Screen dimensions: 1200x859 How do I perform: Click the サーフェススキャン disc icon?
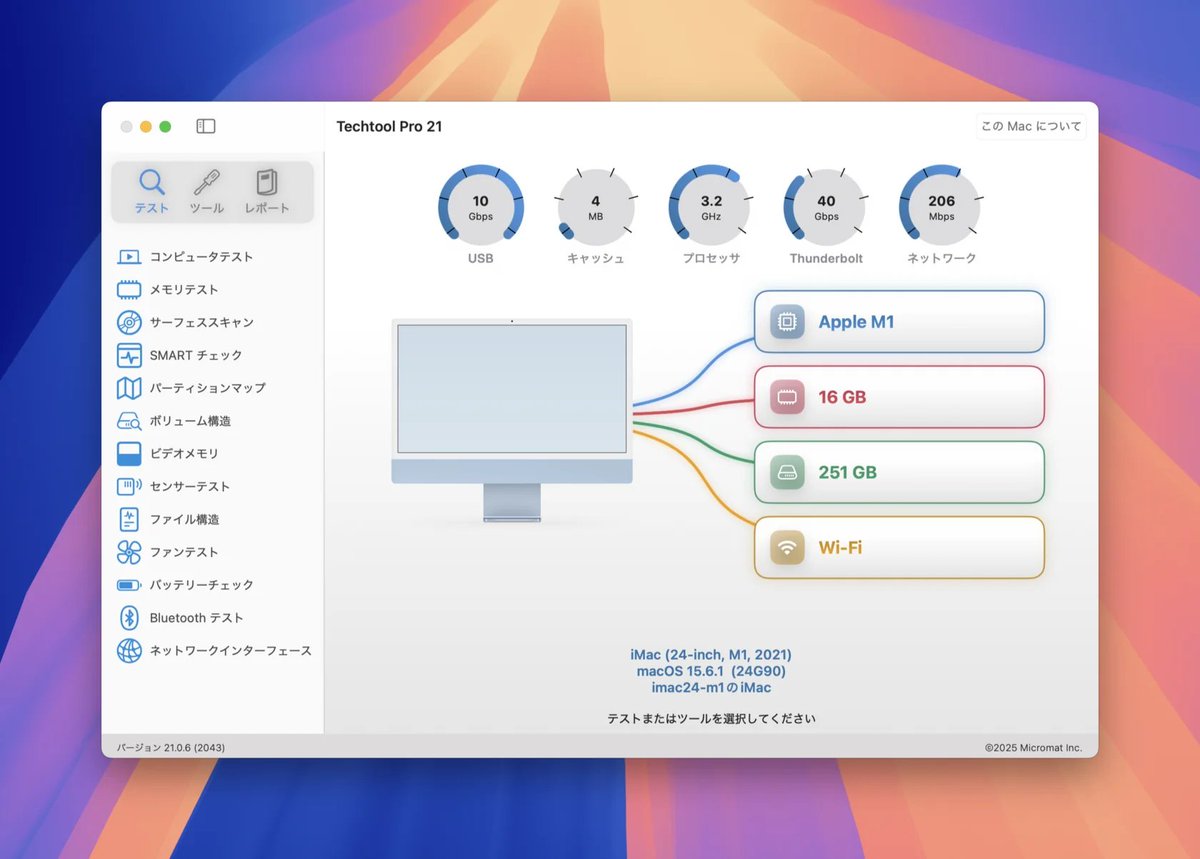[x=129, y=322]
